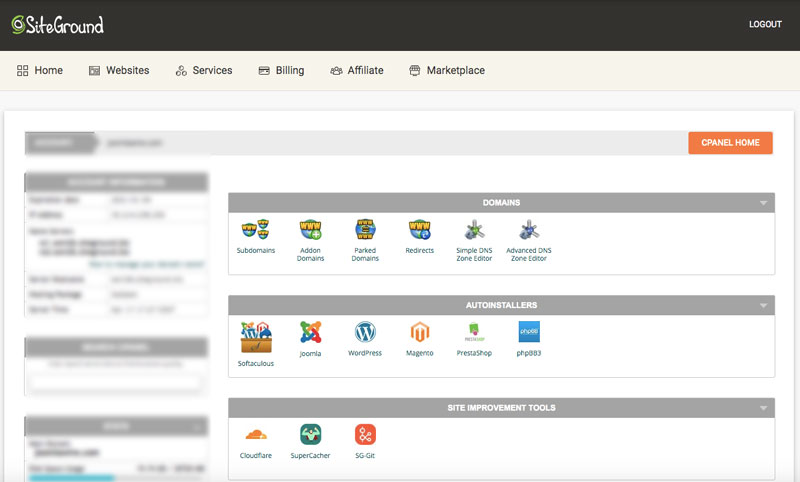Click the SiteGround logo

[58, 24]
